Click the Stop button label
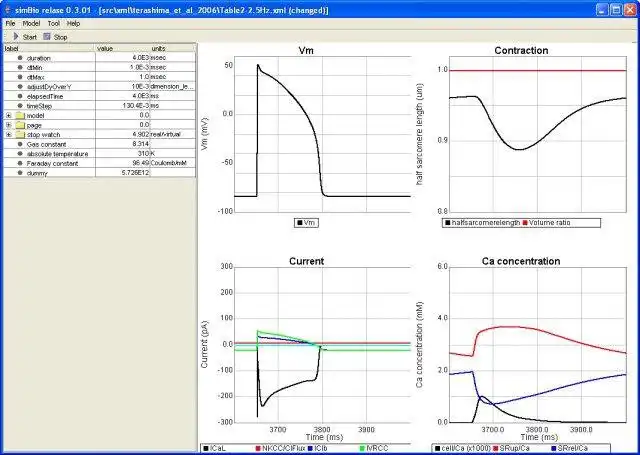Viewport: 640px width, 455px height. [x=60, y=37]
